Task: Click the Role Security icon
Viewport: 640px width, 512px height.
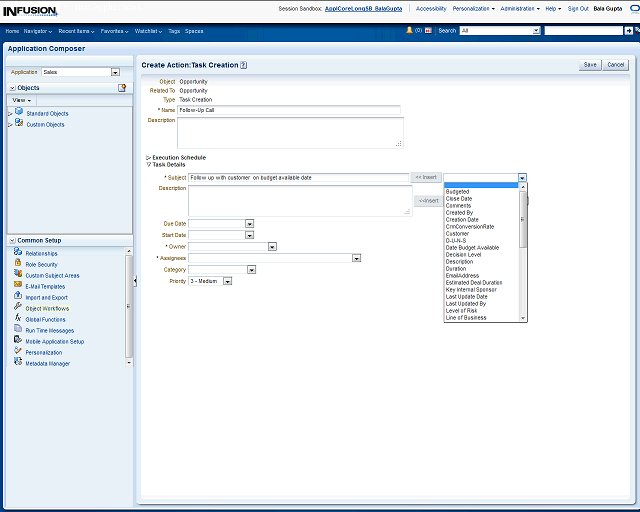Action: [x=18, y=264]
